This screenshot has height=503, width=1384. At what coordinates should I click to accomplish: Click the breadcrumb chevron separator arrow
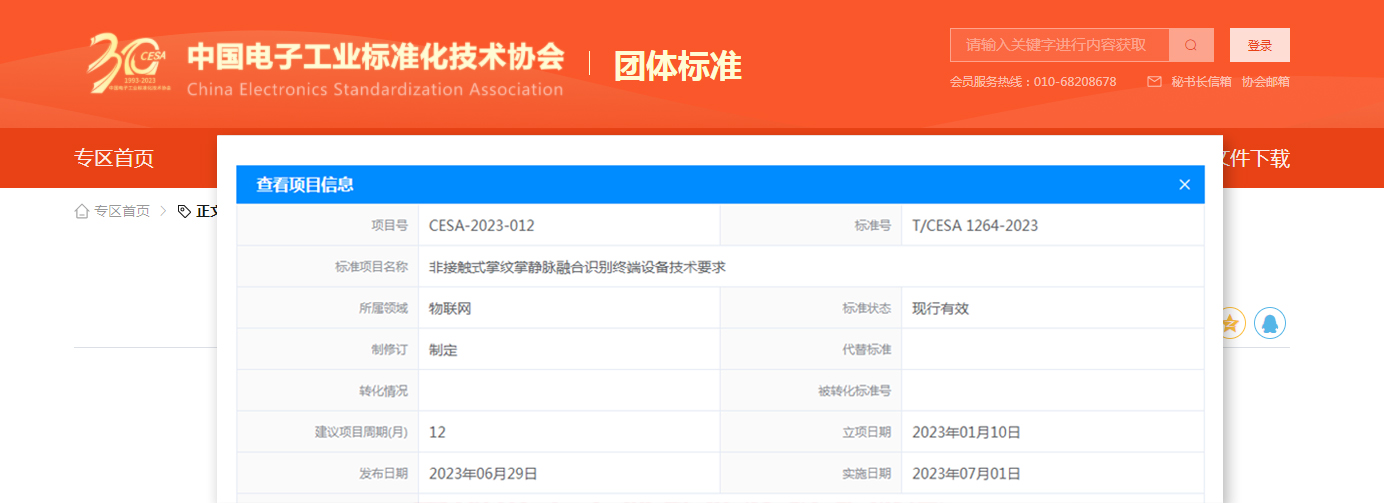[163, 211]
